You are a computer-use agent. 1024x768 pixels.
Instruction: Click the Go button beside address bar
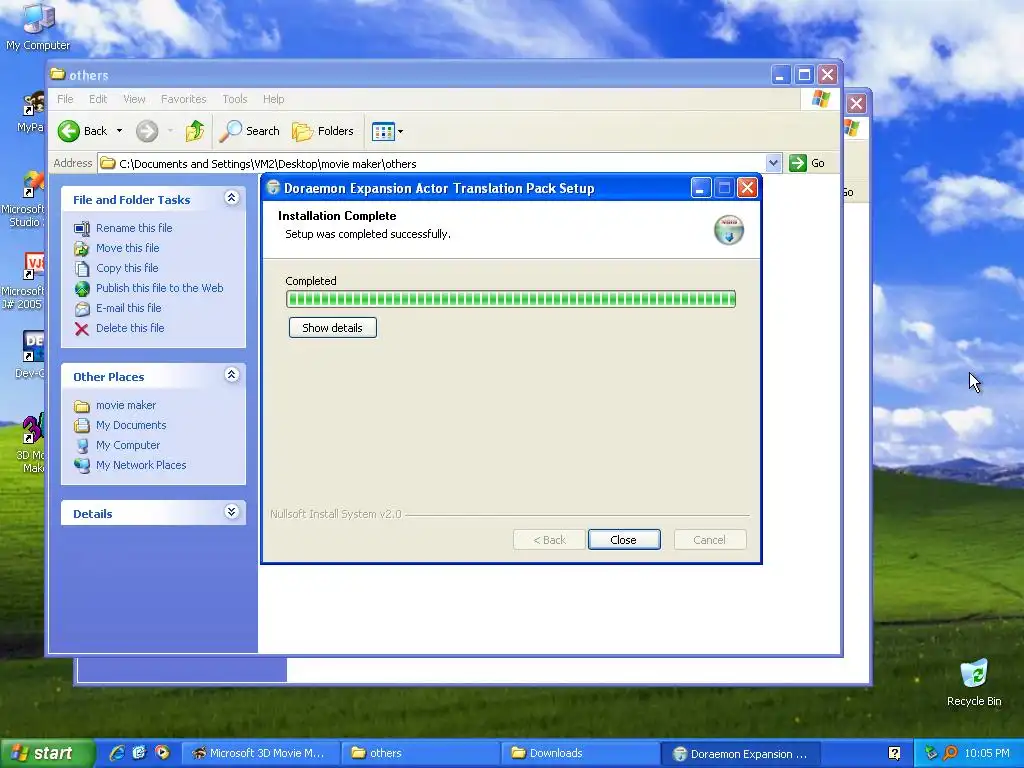tap(807, 163)
